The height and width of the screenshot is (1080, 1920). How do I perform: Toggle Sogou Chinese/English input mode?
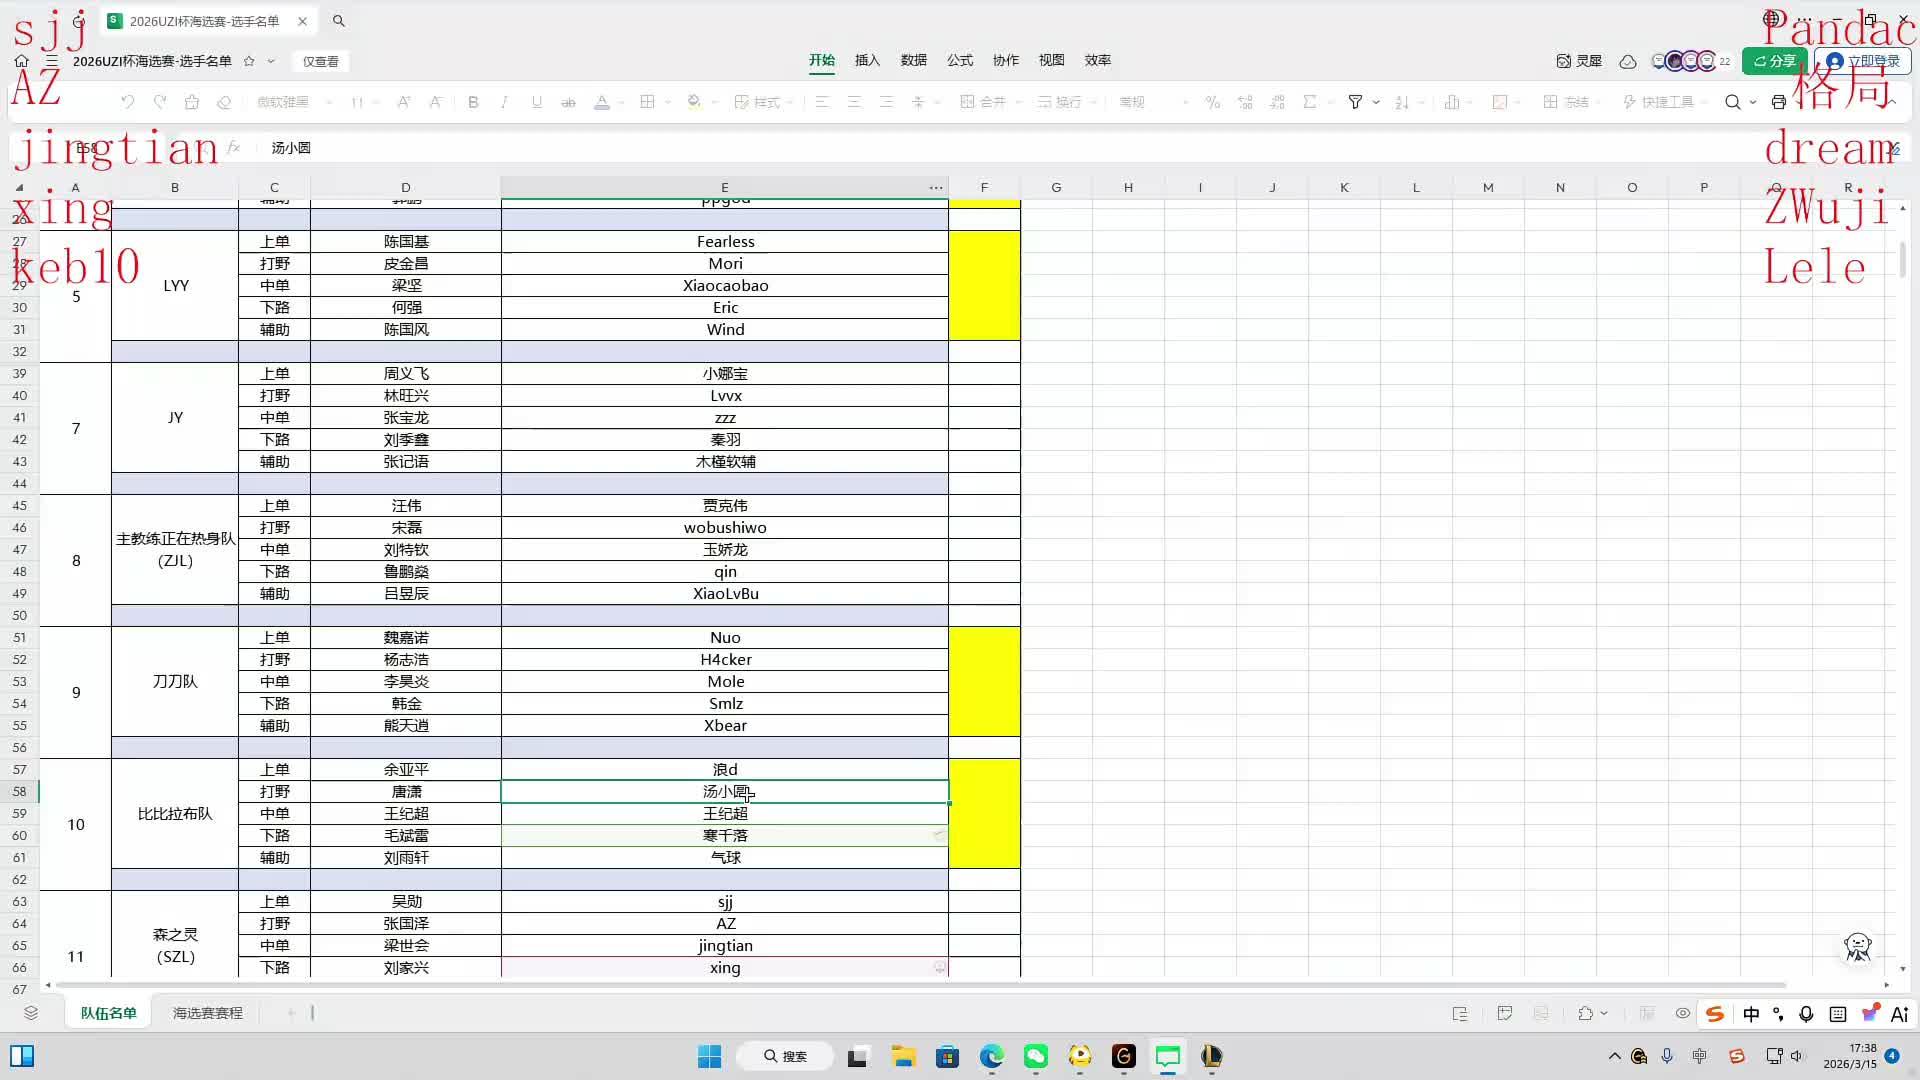point(1751,1014)
